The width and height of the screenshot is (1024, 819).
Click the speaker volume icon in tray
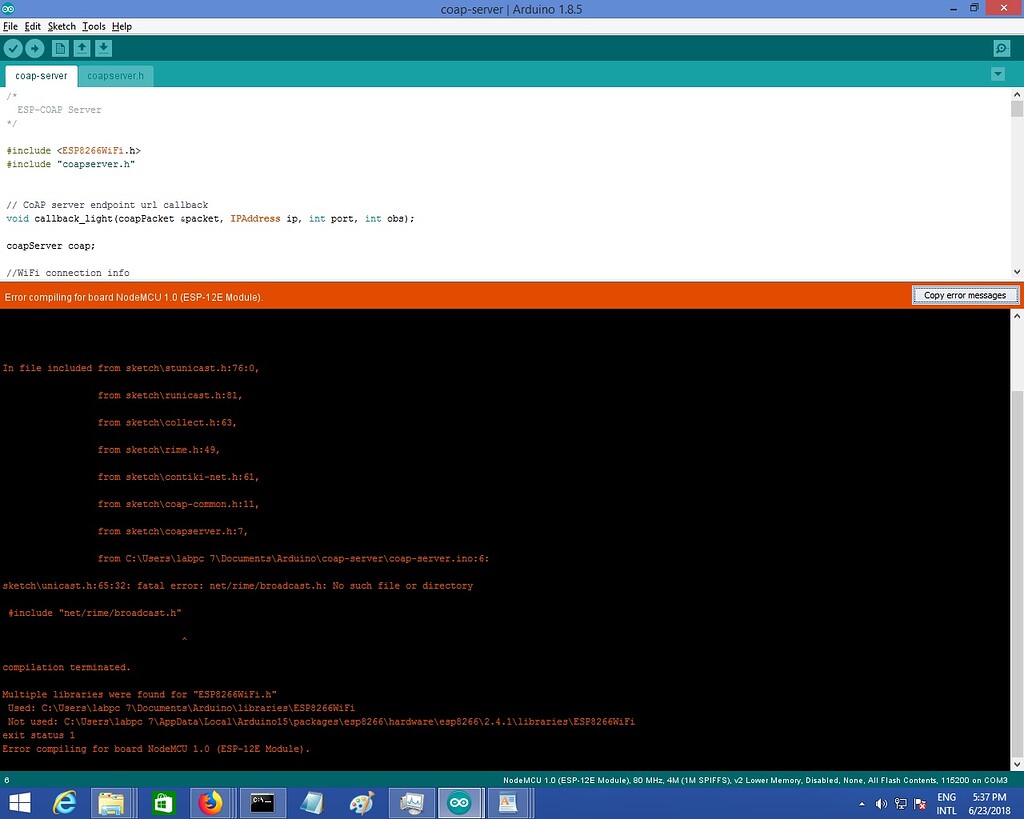click(x=880, y=803)
